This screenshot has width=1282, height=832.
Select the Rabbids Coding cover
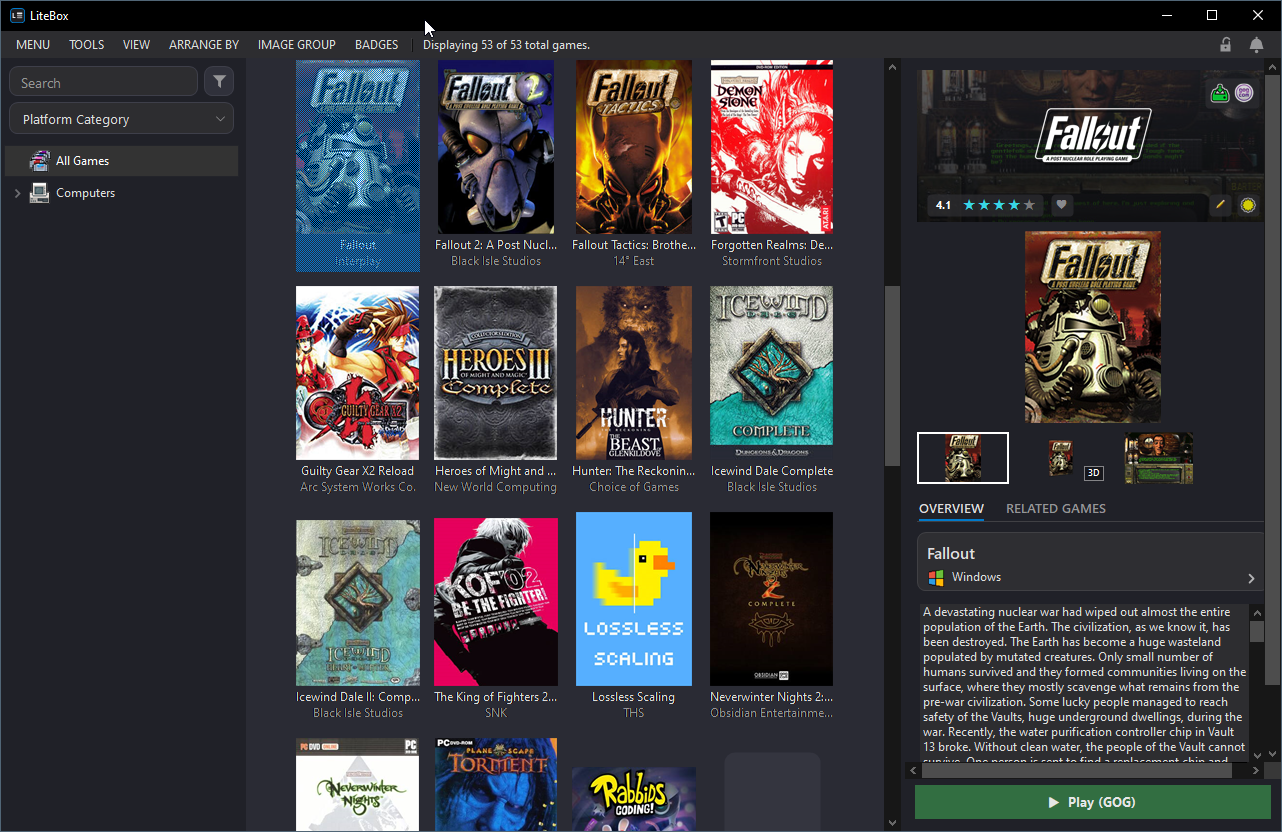[634, 799]
